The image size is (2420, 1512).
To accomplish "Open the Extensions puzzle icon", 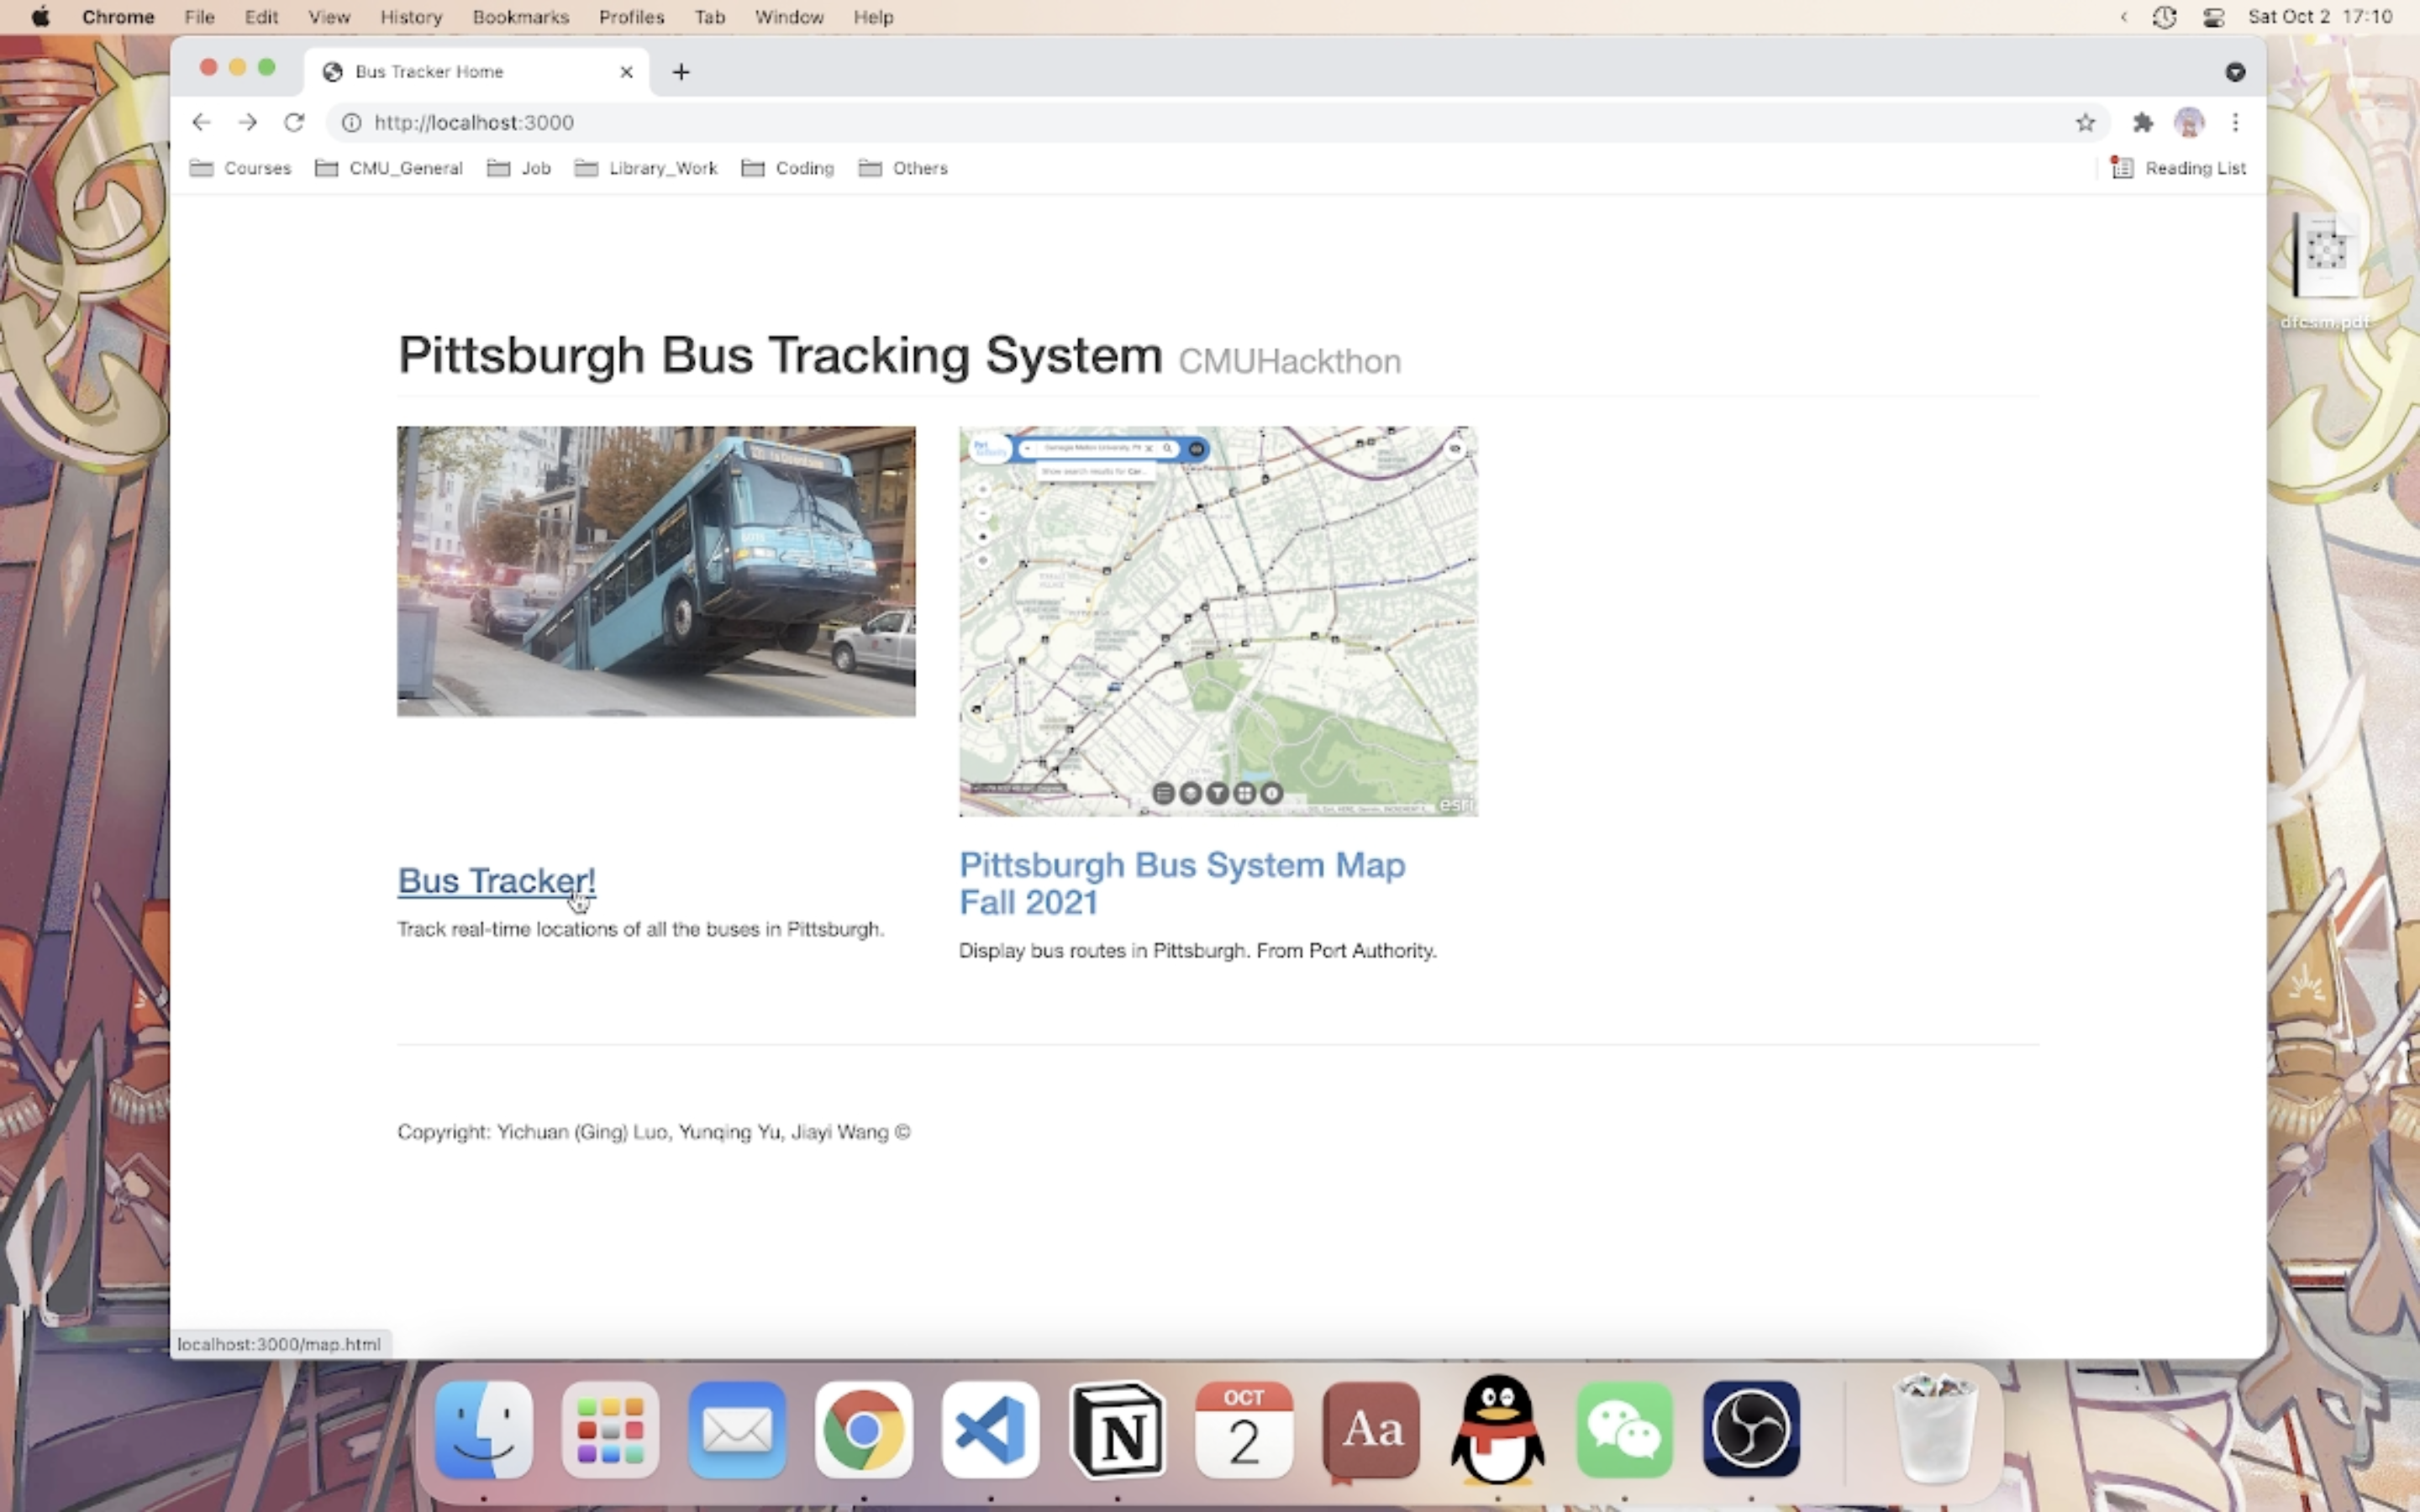I will [x=2142, y=122].
